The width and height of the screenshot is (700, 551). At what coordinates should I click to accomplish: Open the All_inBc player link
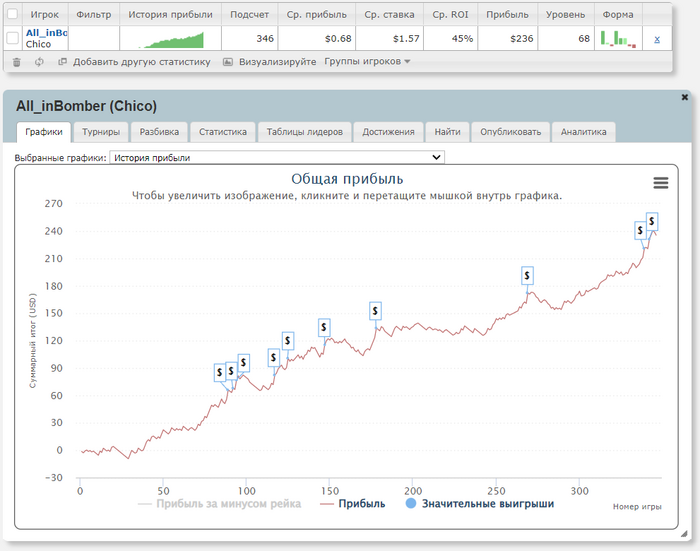click(x=46, y=33)
